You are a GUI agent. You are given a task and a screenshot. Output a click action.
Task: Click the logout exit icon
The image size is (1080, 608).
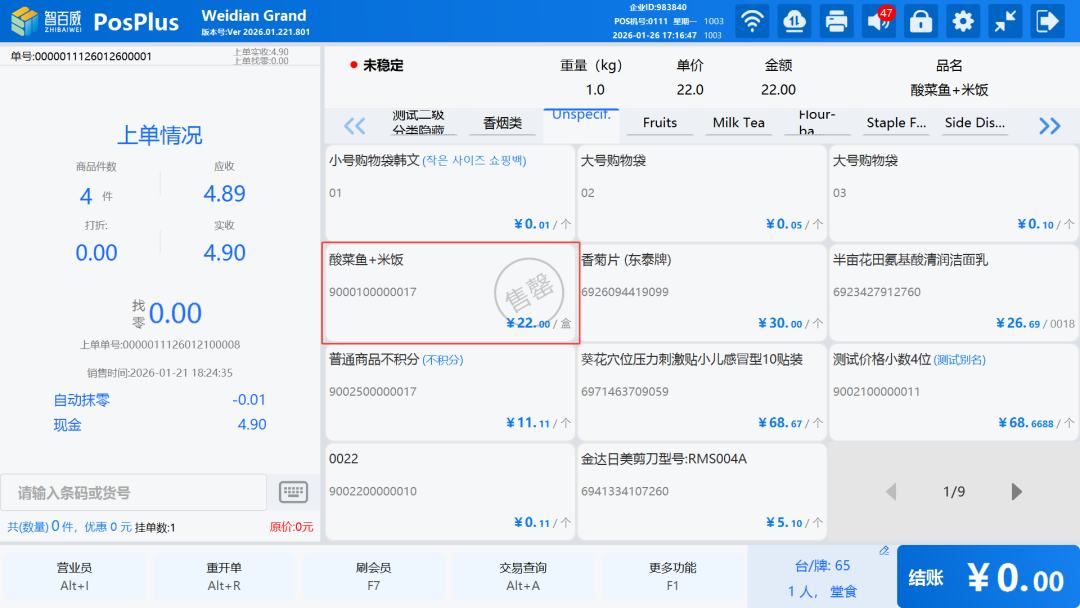pos(1047,21)
